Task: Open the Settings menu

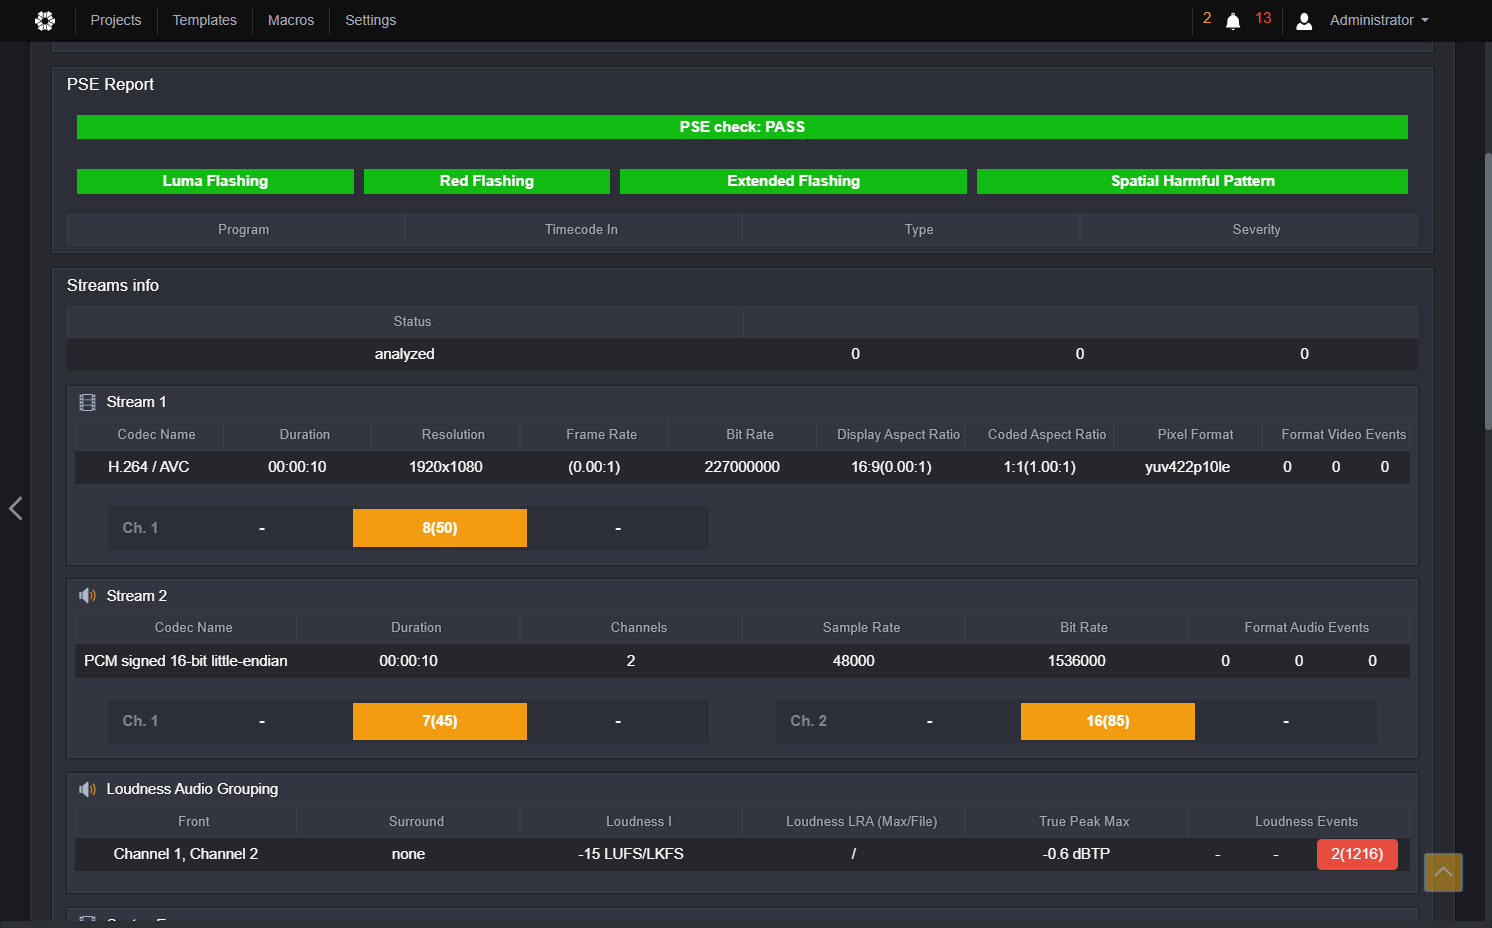Action: [370, 20]
